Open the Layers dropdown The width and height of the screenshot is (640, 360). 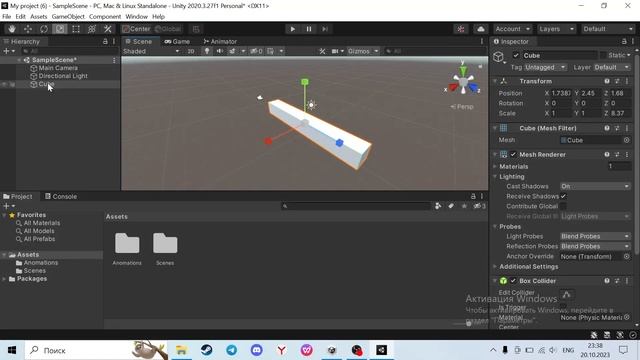coord(556,29)
